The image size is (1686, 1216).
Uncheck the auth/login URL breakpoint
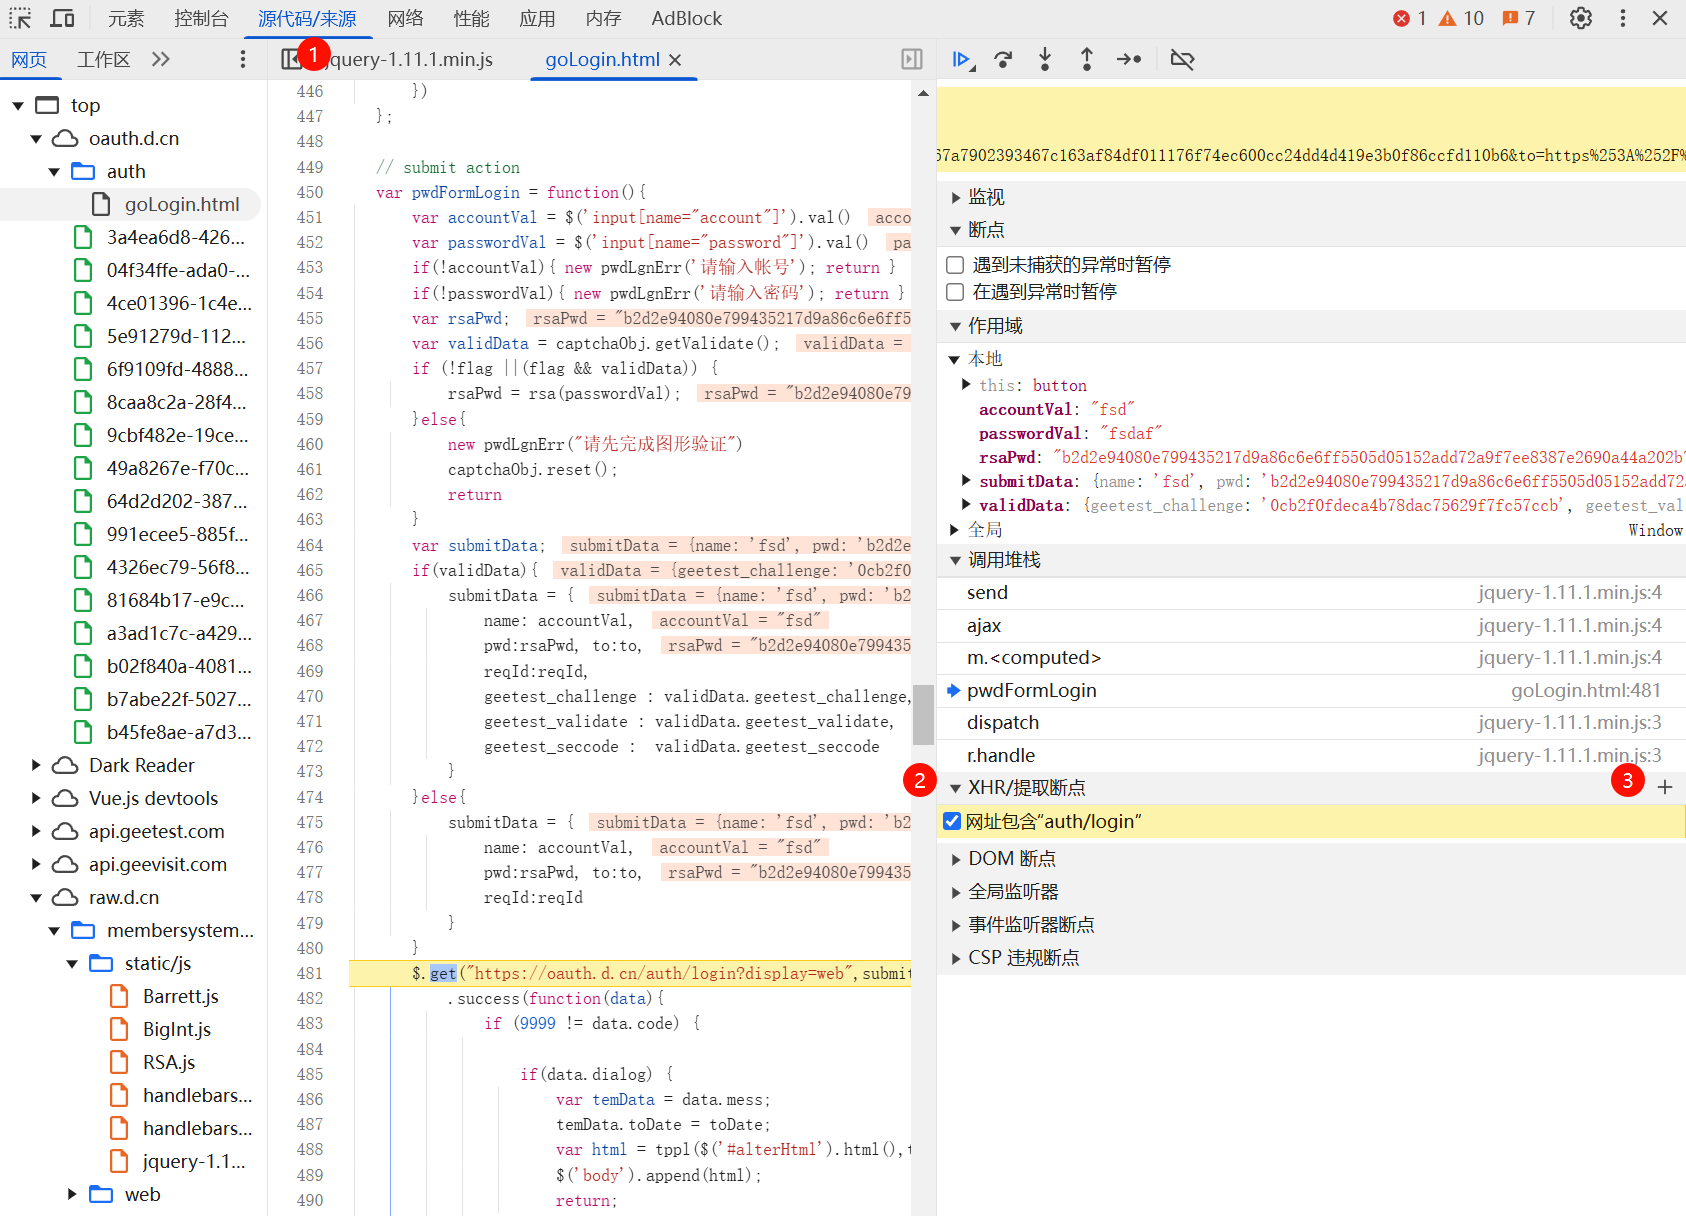tap(952, 821)
